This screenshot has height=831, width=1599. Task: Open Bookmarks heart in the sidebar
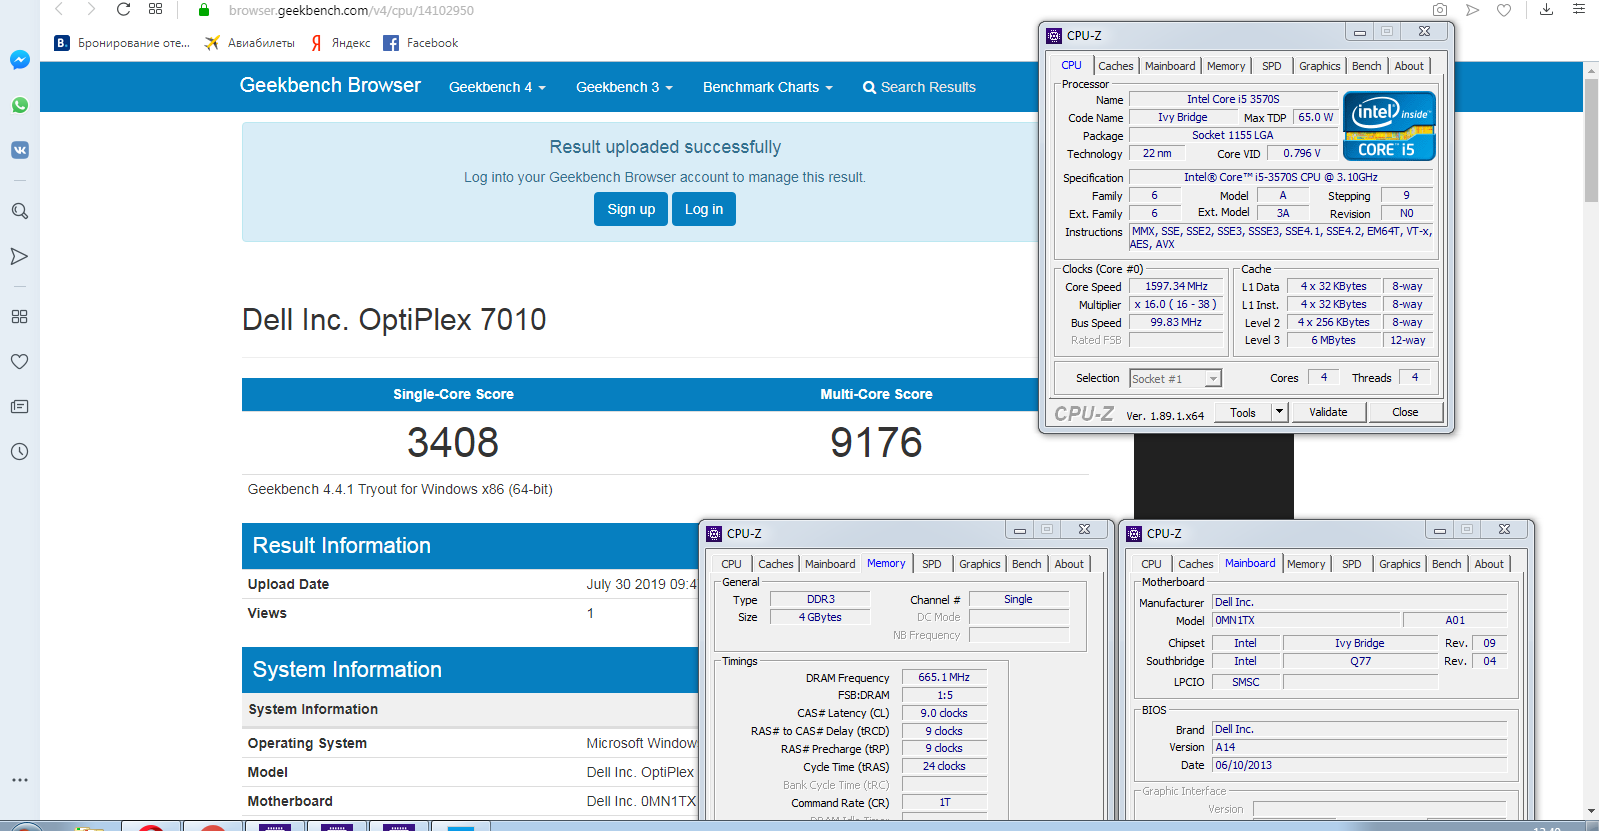pos(19,361)
